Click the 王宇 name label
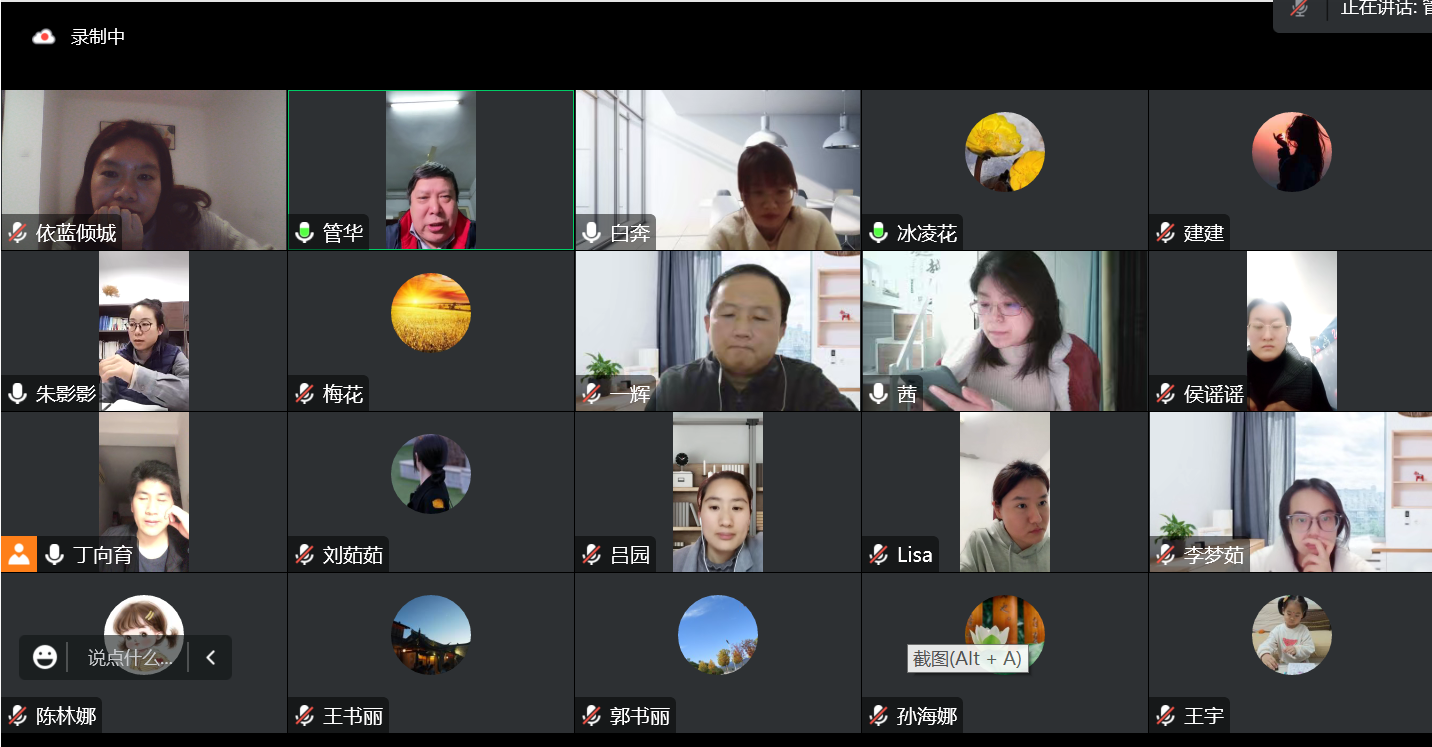This screenshot has width=1432, height=747. pyautogui.click(x=1204, y=716)
